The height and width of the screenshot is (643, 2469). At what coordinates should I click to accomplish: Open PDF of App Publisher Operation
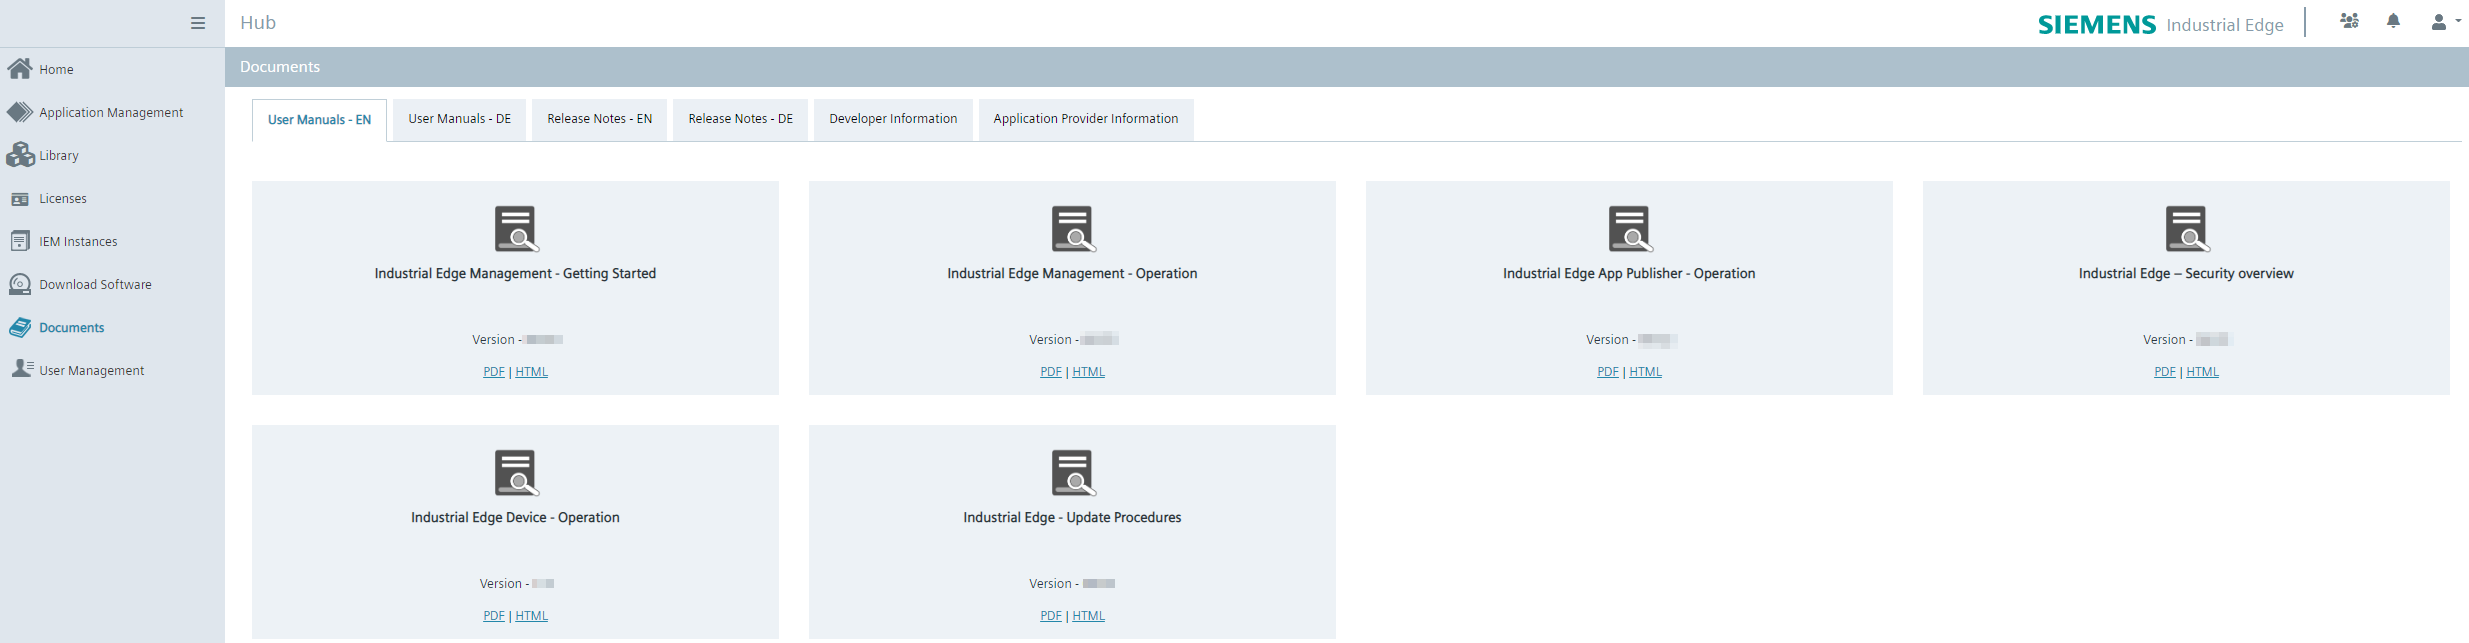pyautogui.click(x=1608, y=372)
